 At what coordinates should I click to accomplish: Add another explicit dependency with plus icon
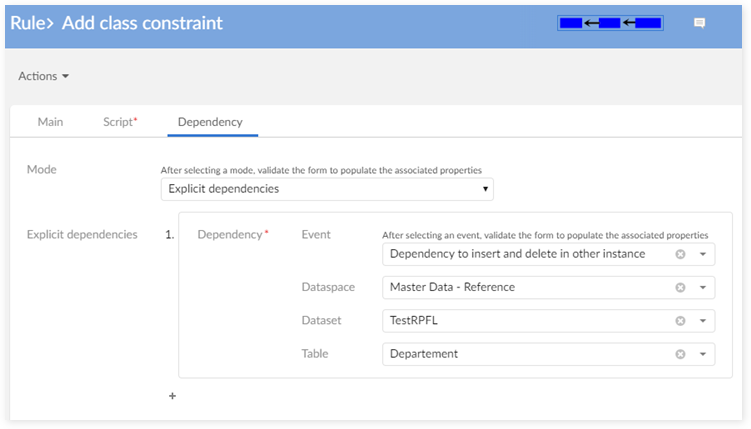pyautogui.click(x=172, y=396)
